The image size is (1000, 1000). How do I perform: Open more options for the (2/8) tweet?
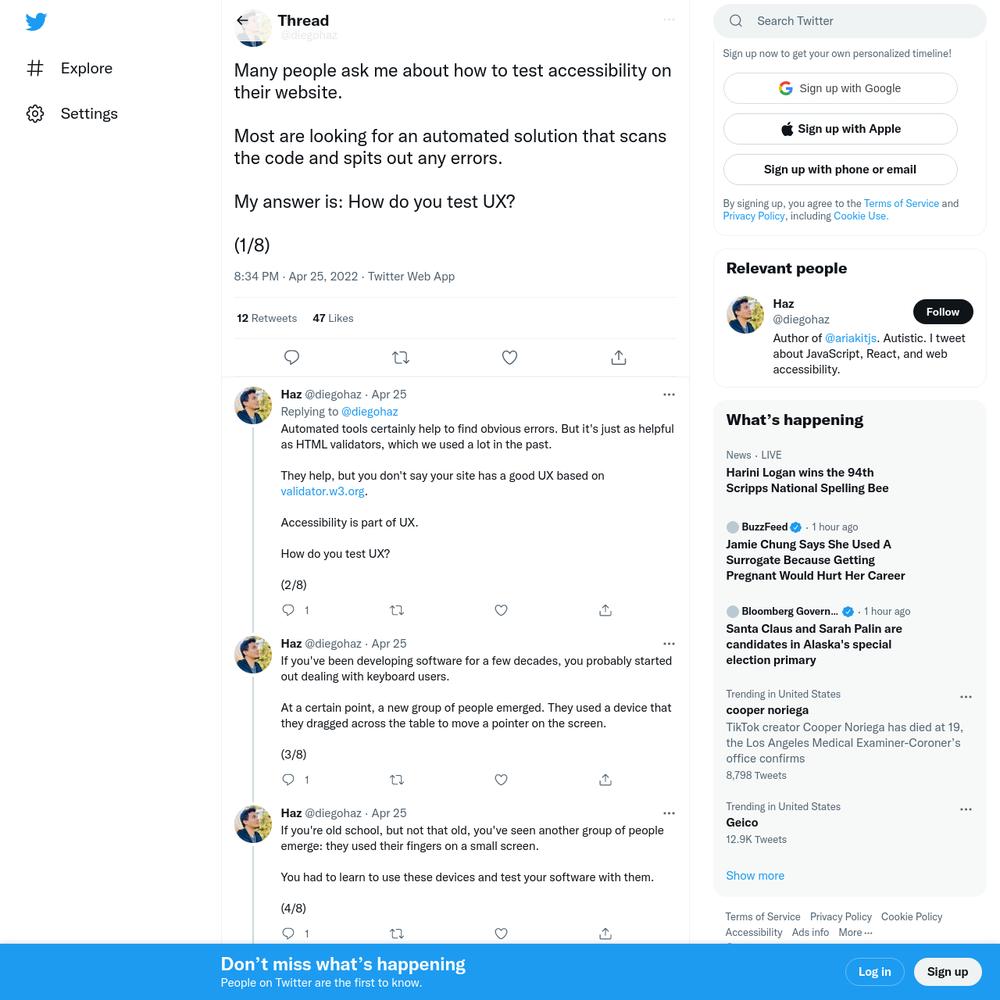[669, 395]
